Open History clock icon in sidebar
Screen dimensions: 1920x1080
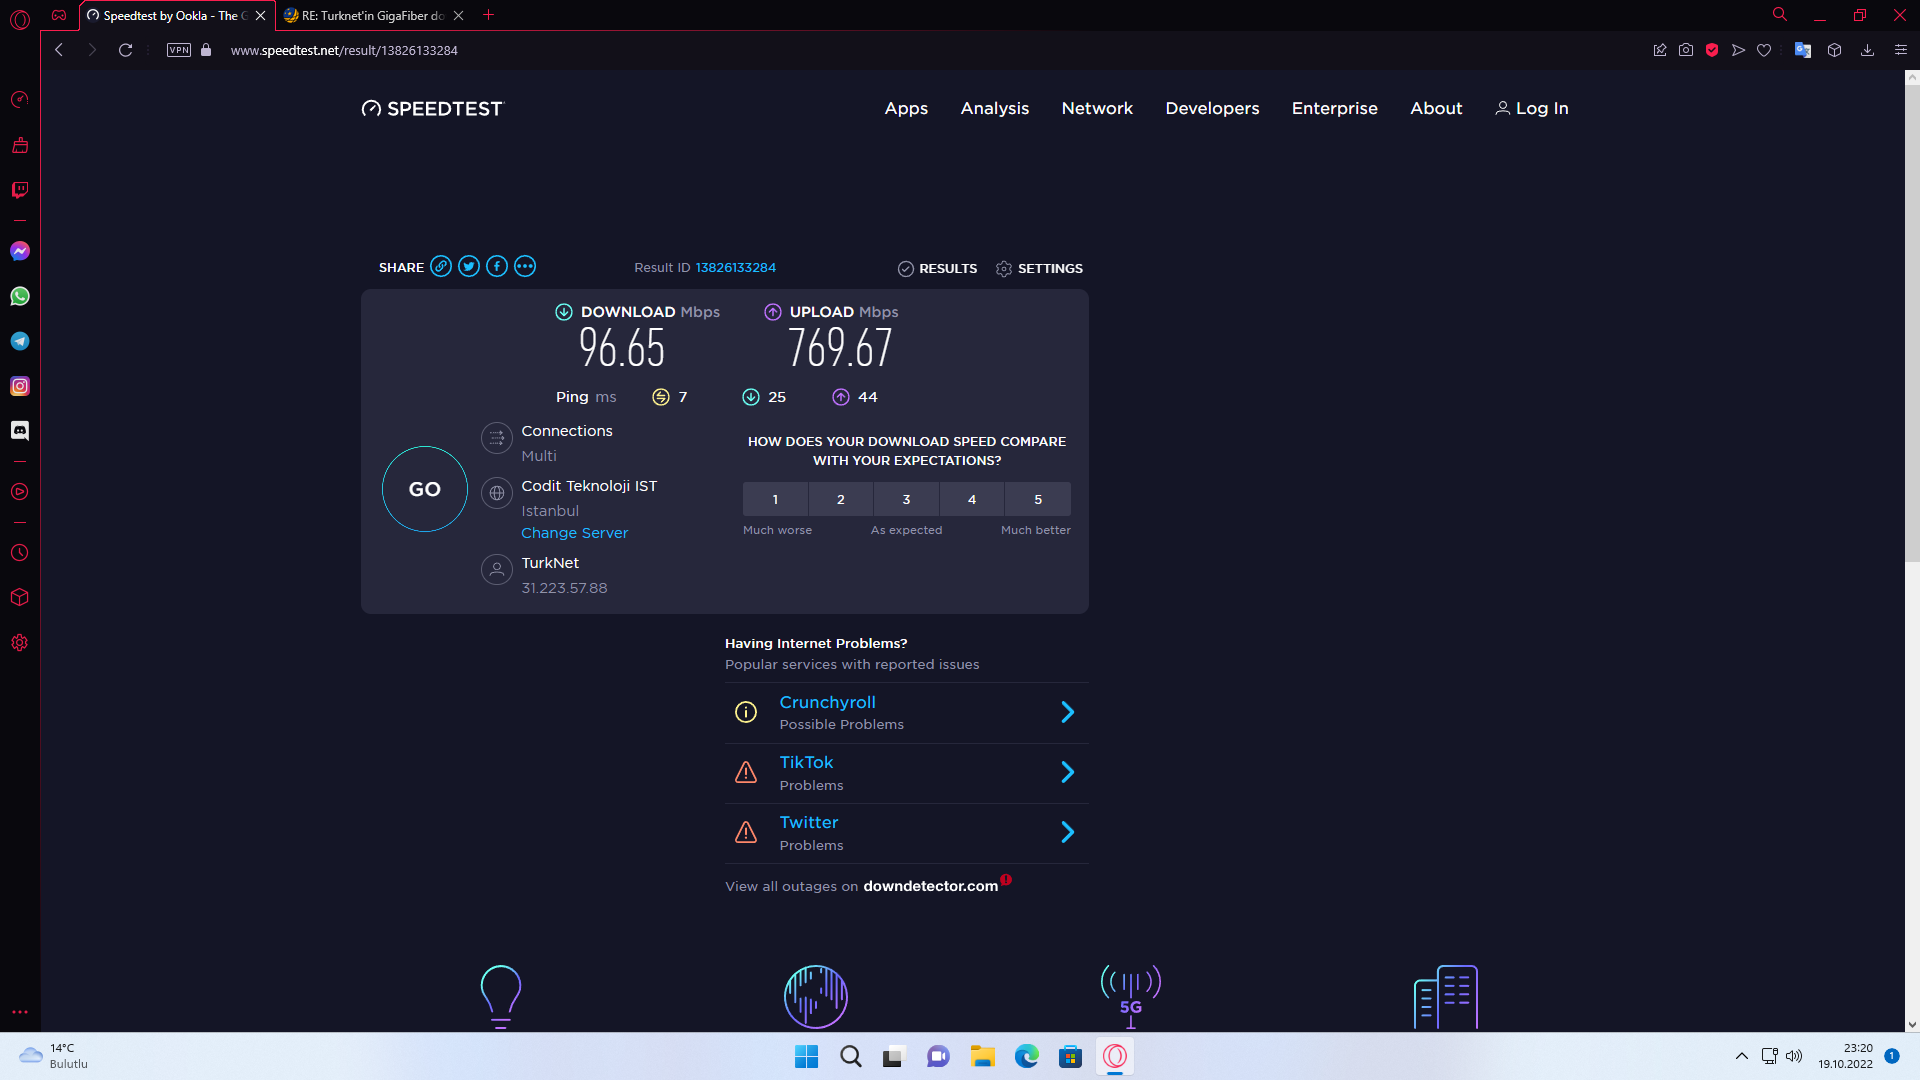coord(20,553)
